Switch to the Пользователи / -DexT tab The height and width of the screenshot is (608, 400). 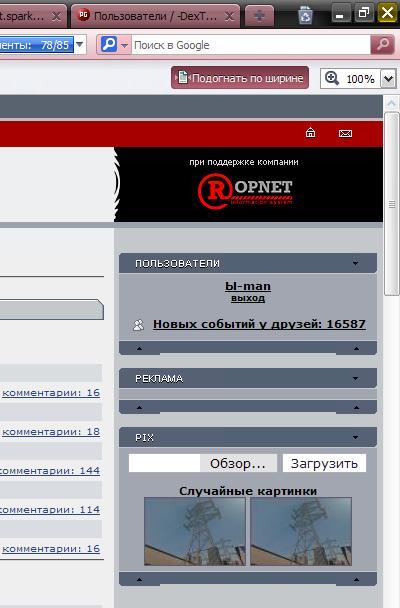click(x=155, y=16)
